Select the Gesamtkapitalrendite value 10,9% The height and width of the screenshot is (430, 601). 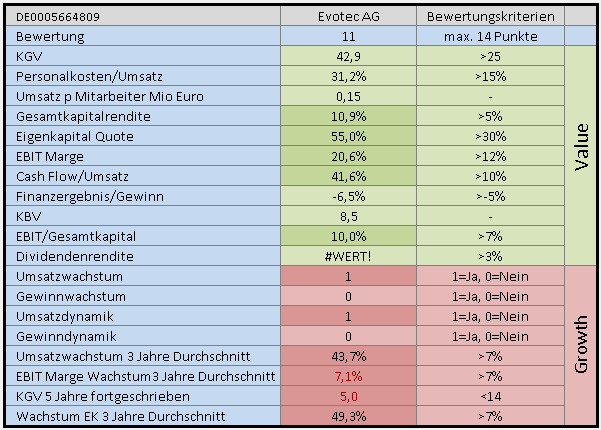tap(349, 114)
